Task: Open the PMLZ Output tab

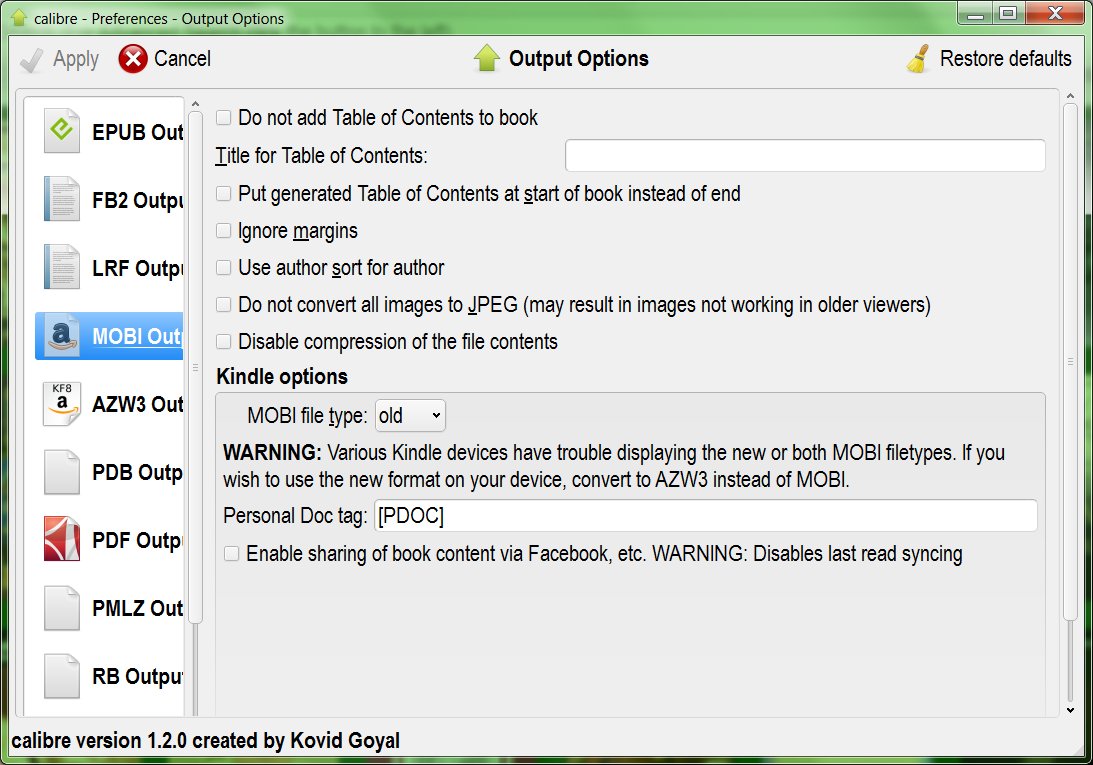Action: [x=137, y=608]
